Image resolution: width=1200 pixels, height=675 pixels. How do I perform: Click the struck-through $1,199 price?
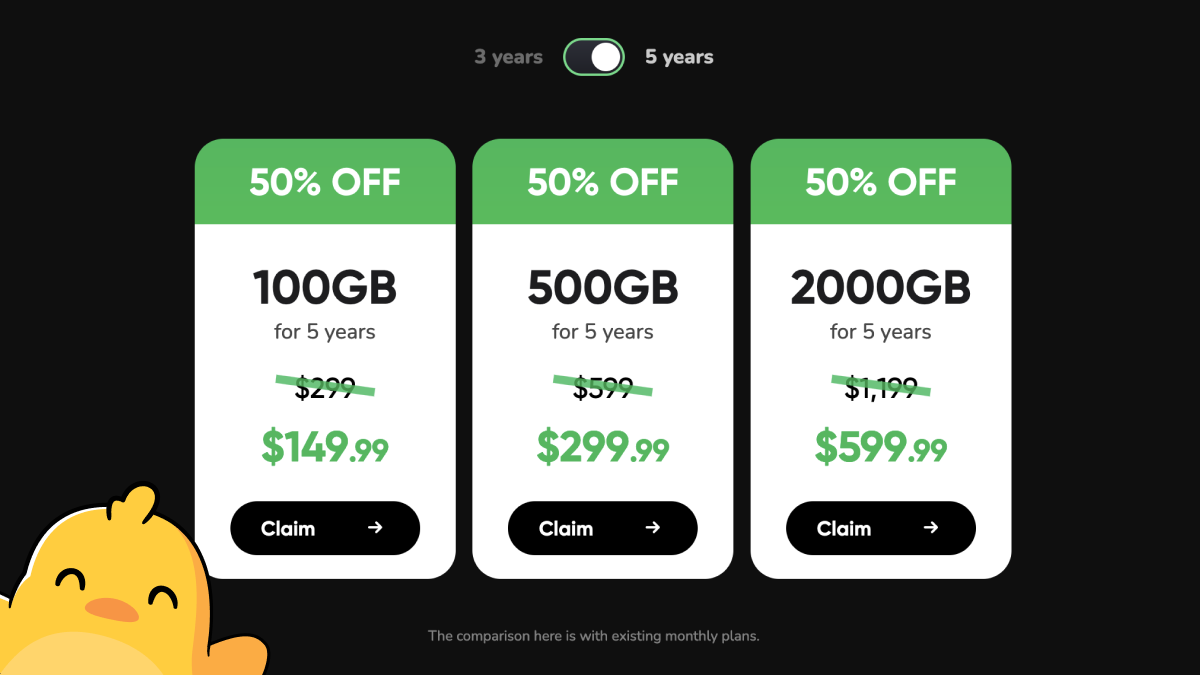[881, 387]
